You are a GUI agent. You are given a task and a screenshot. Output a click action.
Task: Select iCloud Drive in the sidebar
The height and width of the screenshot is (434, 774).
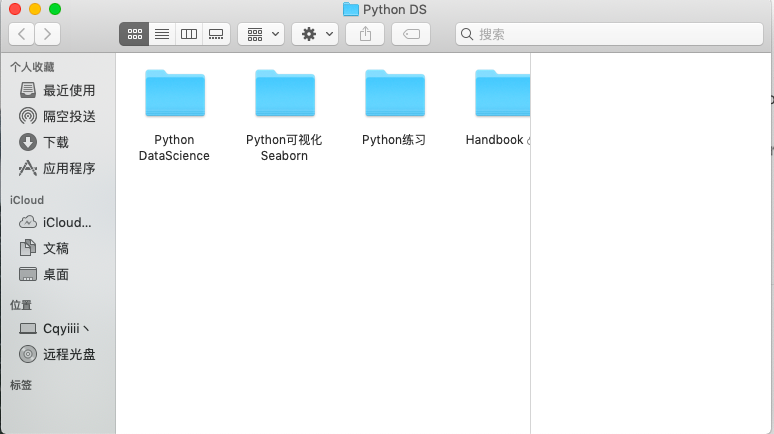[x=66, y=222]
